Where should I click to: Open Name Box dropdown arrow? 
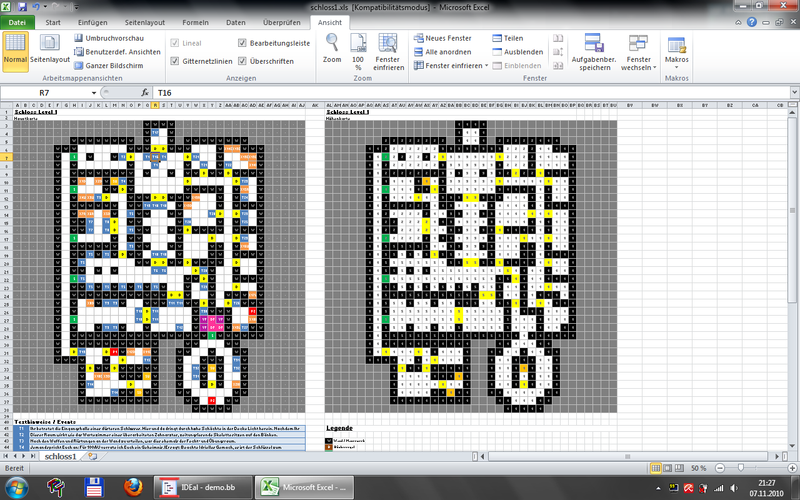94,93
